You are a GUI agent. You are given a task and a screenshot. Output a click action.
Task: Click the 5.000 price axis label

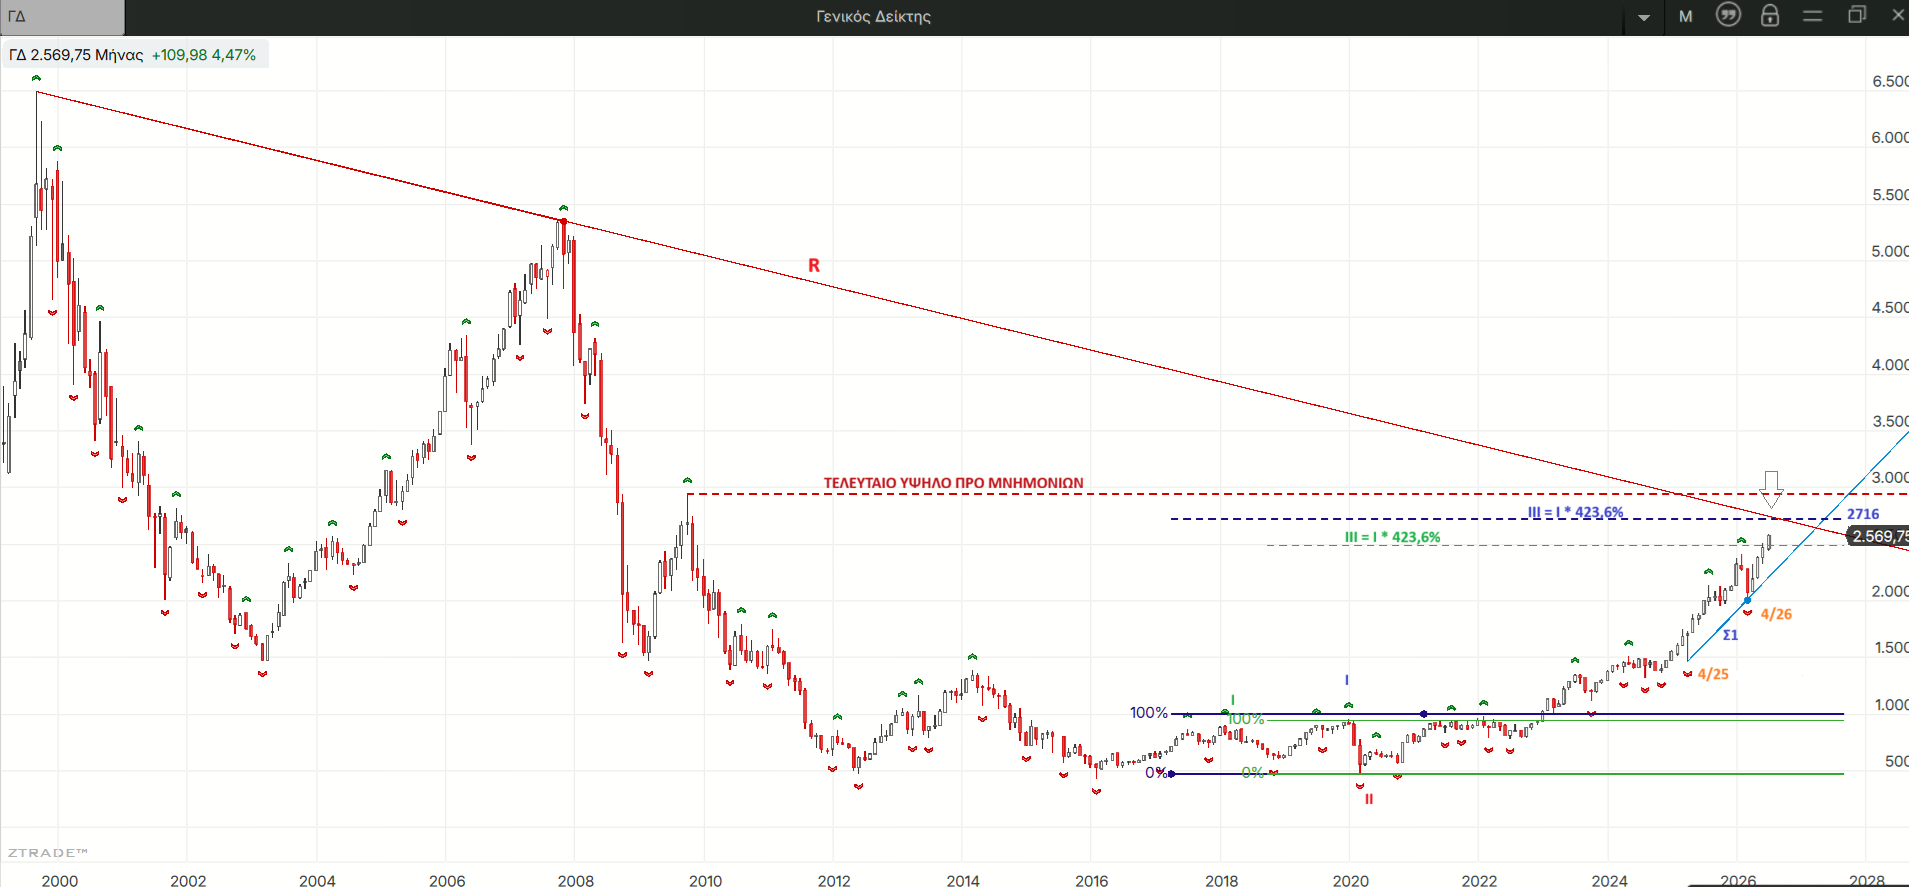(1889, 251)
